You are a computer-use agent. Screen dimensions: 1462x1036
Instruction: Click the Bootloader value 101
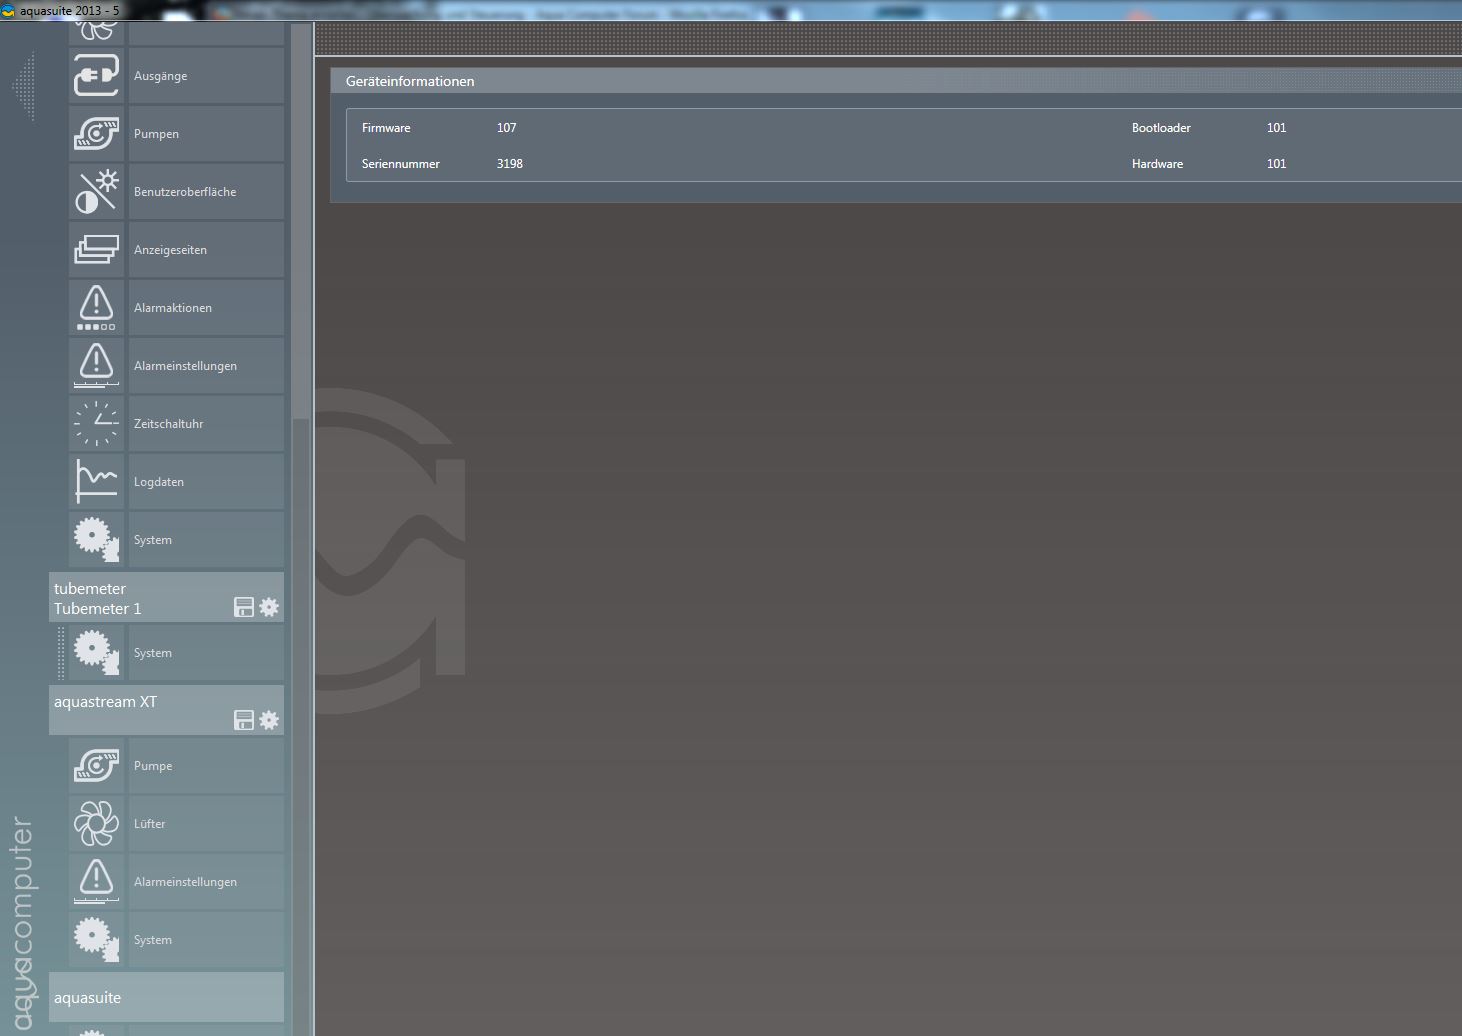coord(1276,128)
